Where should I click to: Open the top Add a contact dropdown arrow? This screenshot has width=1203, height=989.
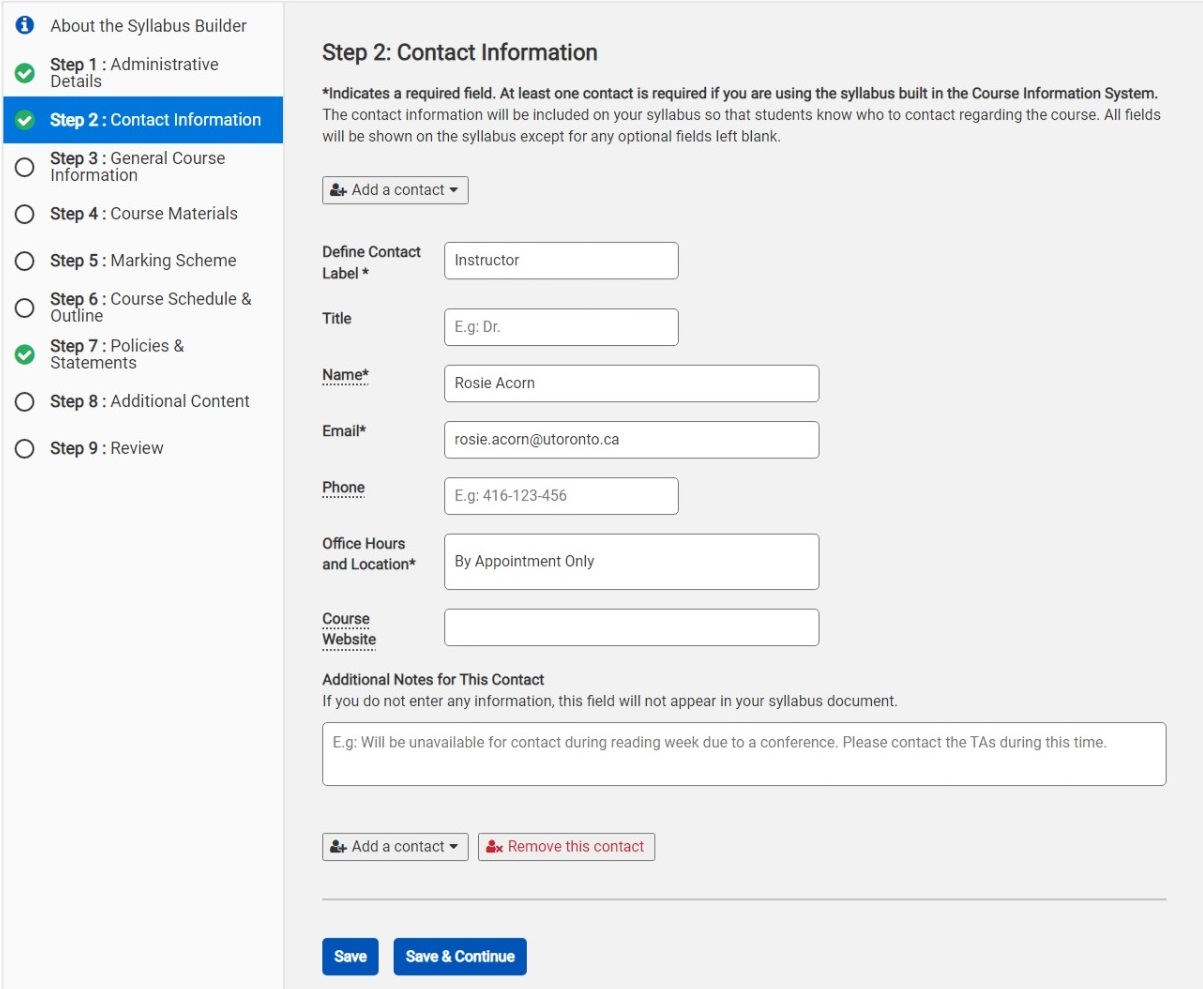click(454, 191)
